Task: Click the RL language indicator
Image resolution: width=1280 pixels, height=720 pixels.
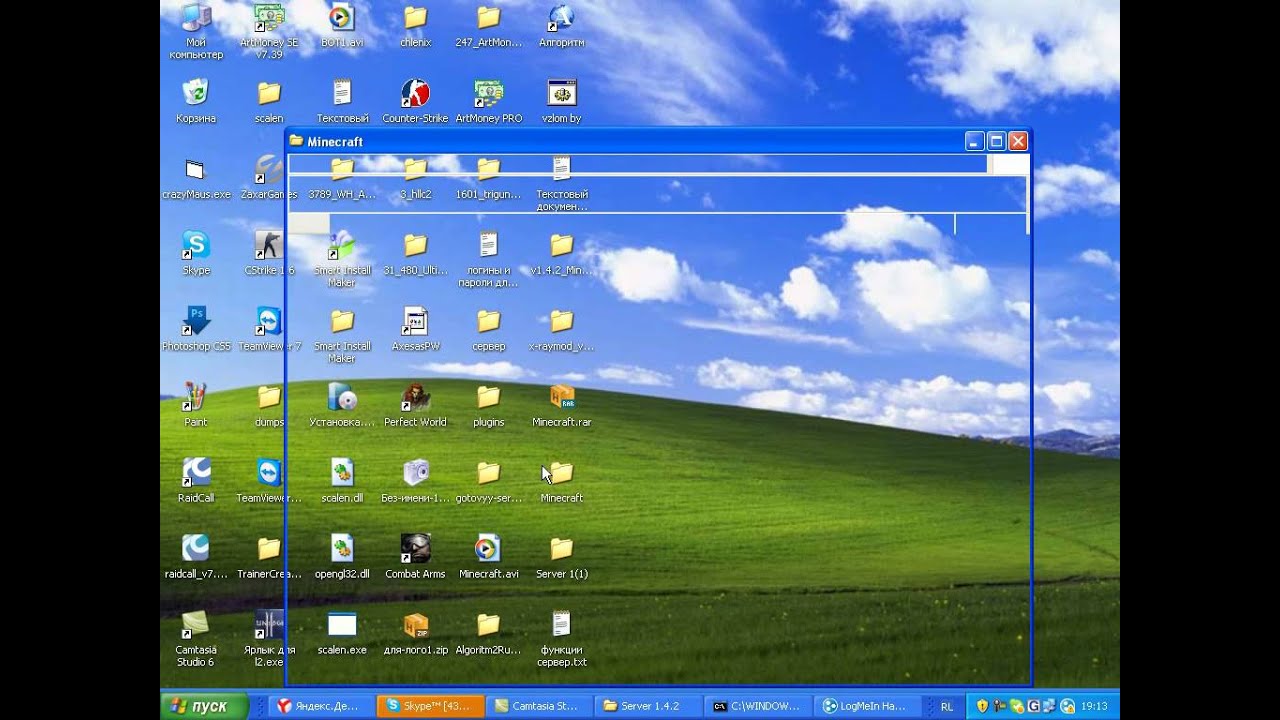Action: pos(946,706)
